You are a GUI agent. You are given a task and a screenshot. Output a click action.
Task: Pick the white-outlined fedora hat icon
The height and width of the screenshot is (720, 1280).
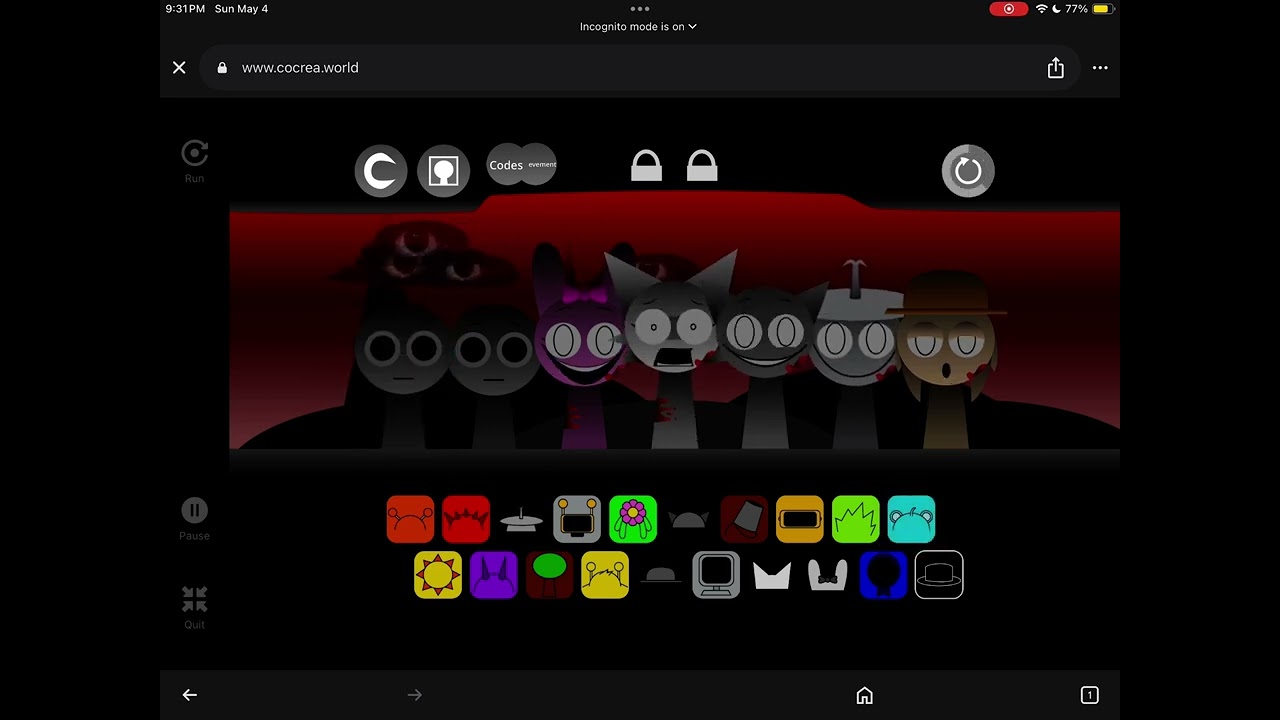click(939, 575)
